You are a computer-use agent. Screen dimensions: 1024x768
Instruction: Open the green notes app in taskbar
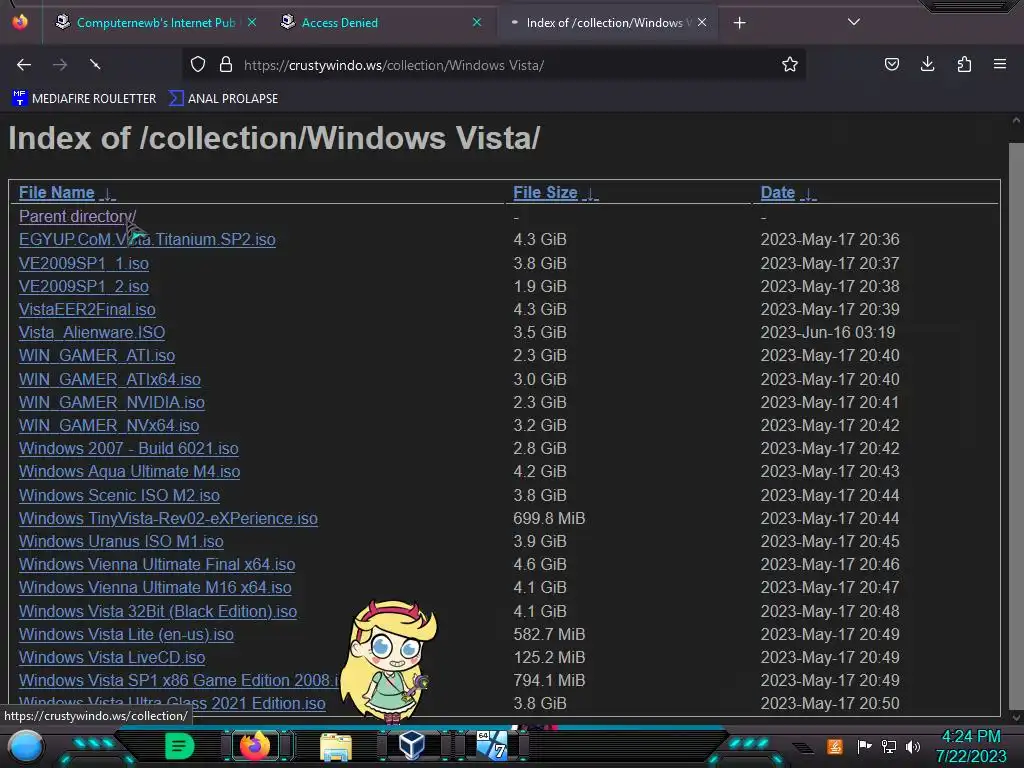coord(179,746)
